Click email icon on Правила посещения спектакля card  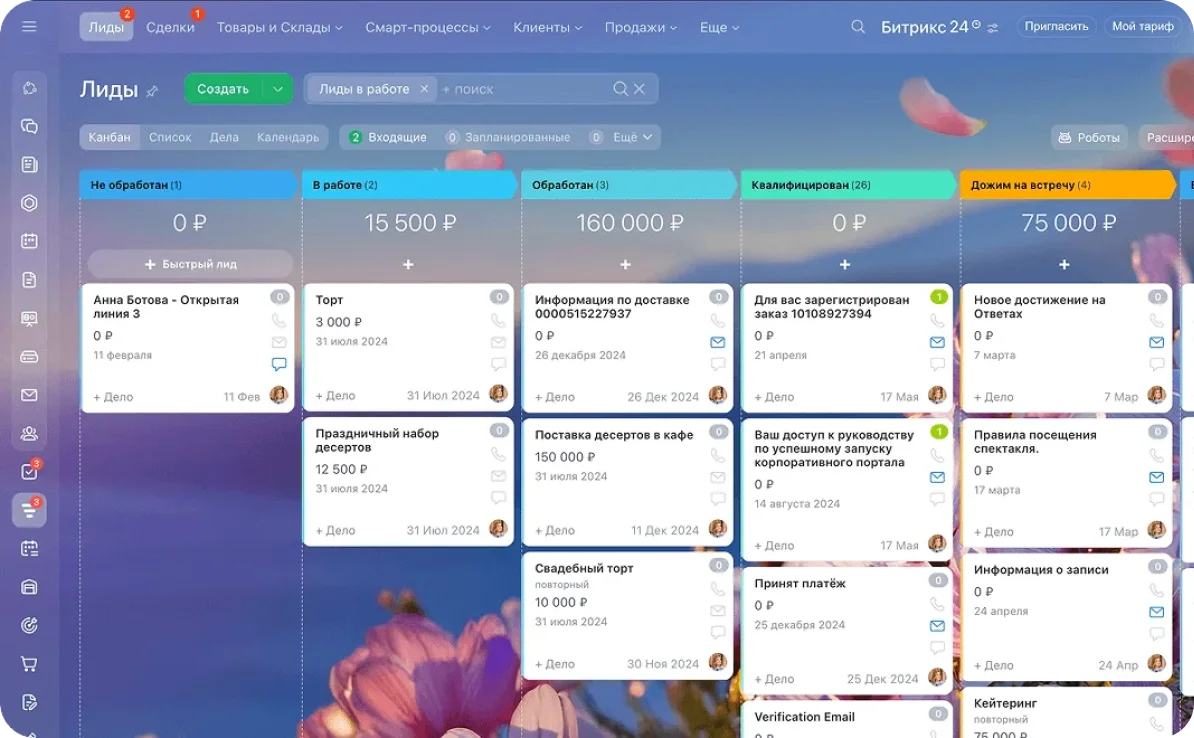point(1157,478)
